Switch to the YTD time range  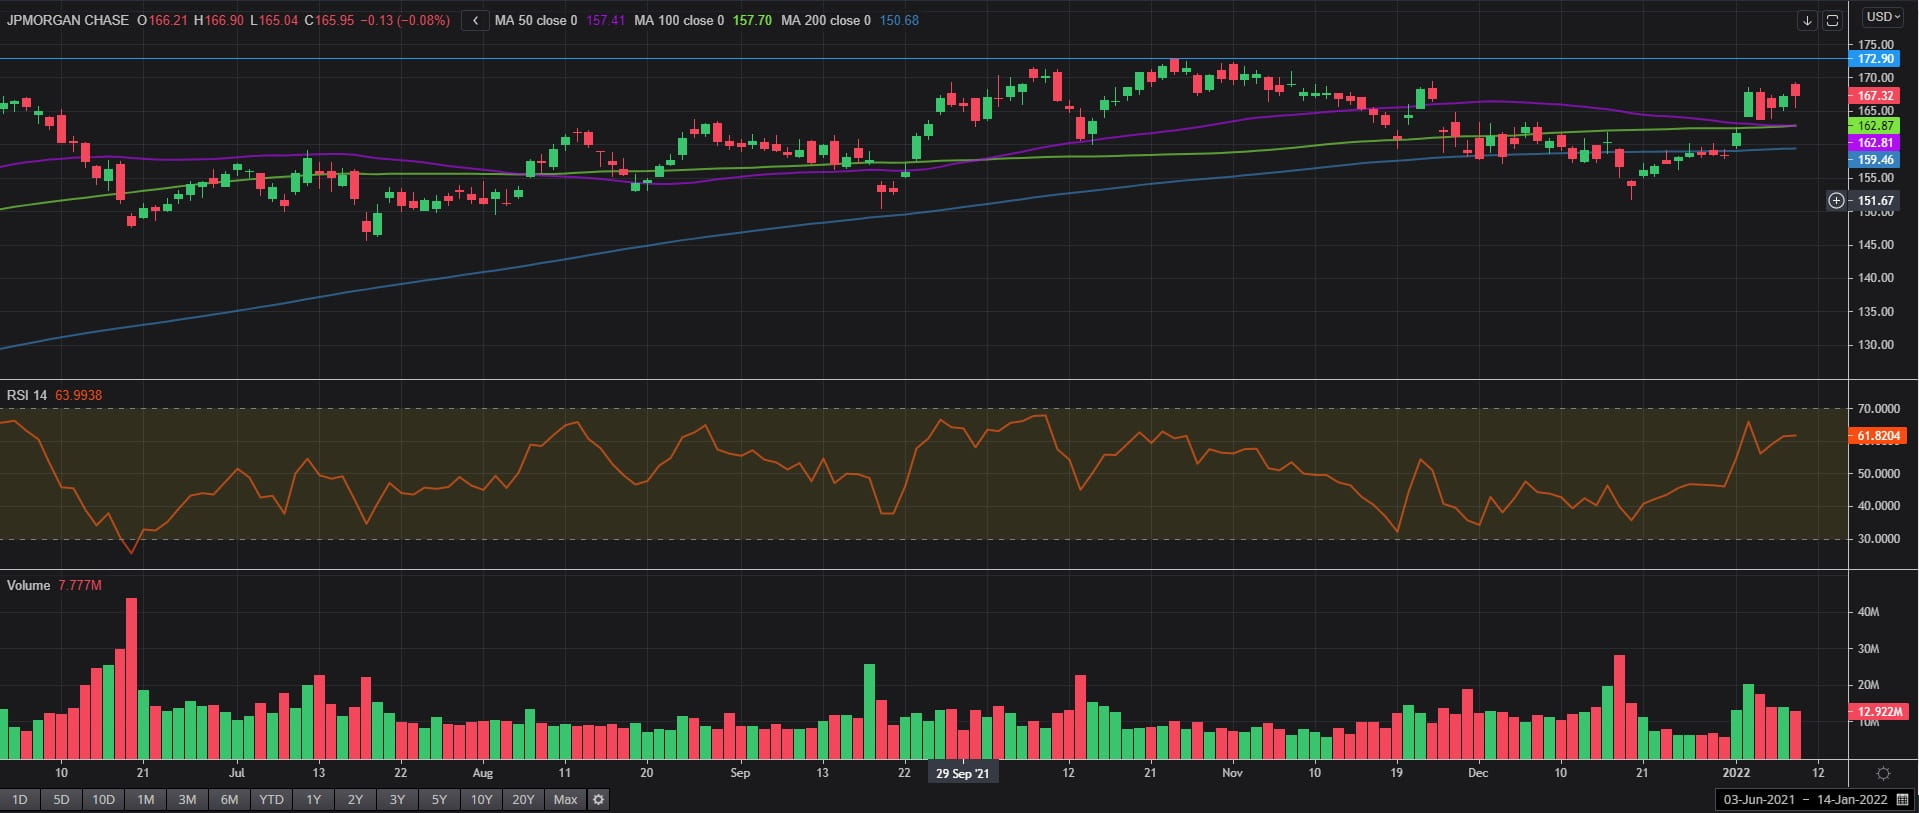point(271,799)
